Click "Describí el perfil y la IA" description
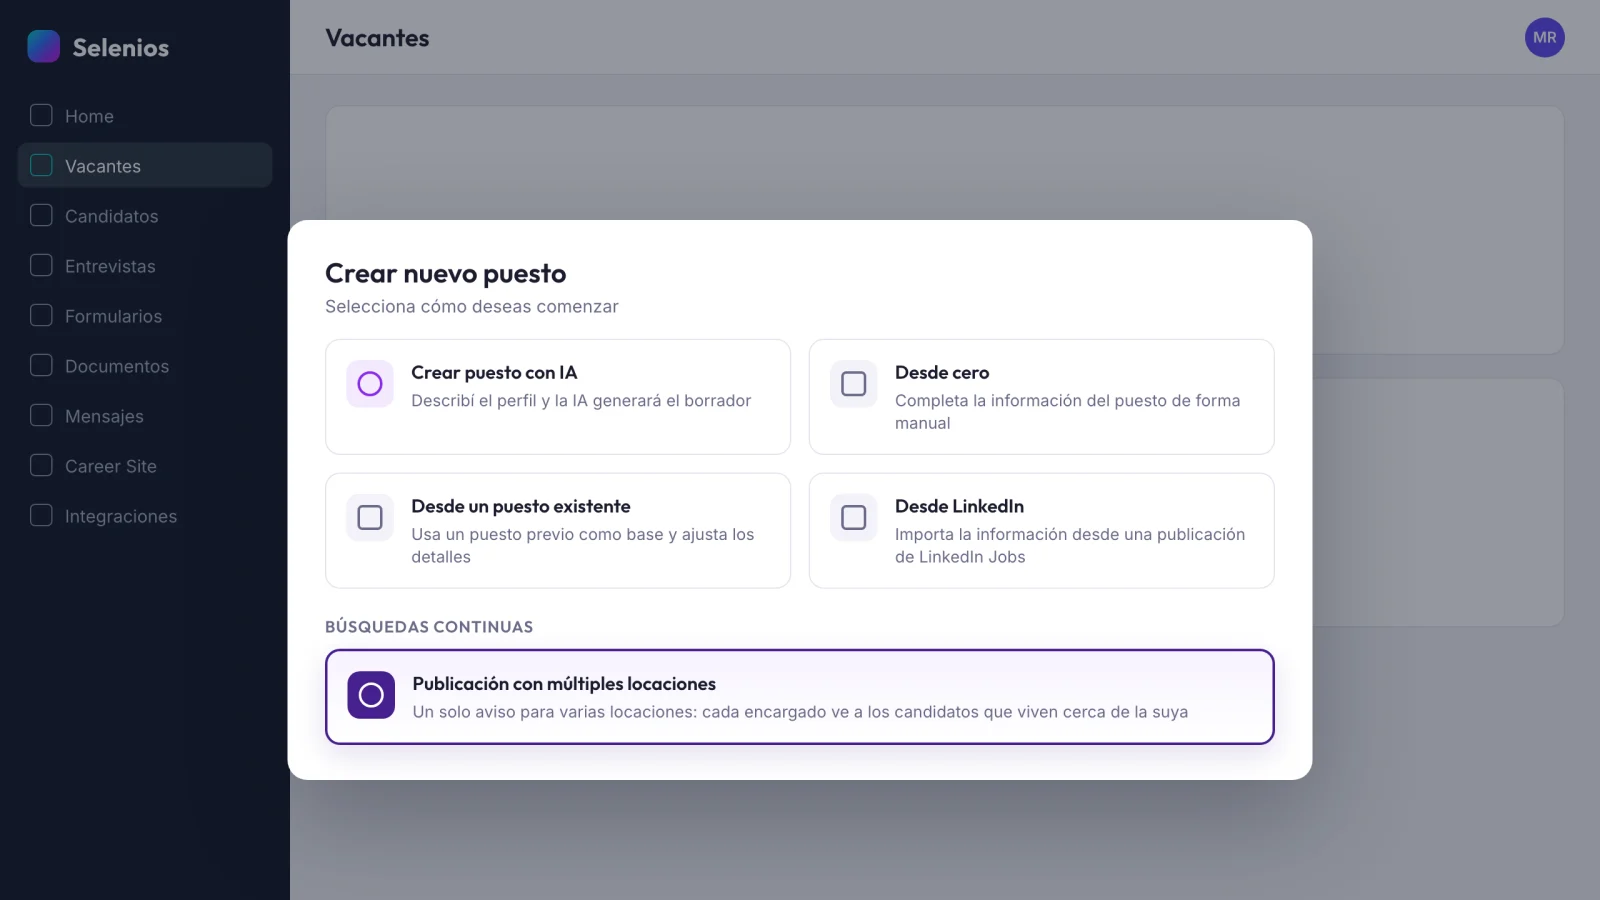Image resolution: width=1600 pixels, height=900 pixels. (581, 400)
